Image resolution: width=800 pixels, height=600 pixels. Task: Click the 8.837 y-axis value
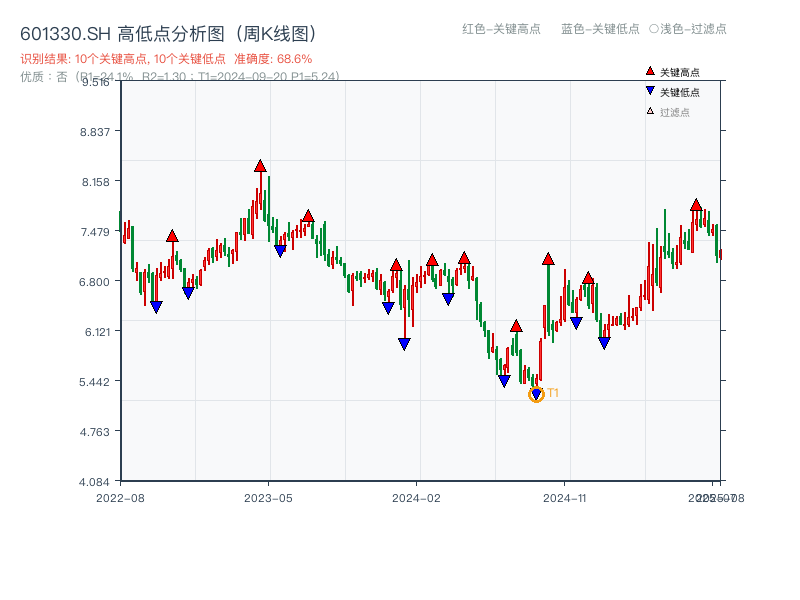tap(94, 132)
